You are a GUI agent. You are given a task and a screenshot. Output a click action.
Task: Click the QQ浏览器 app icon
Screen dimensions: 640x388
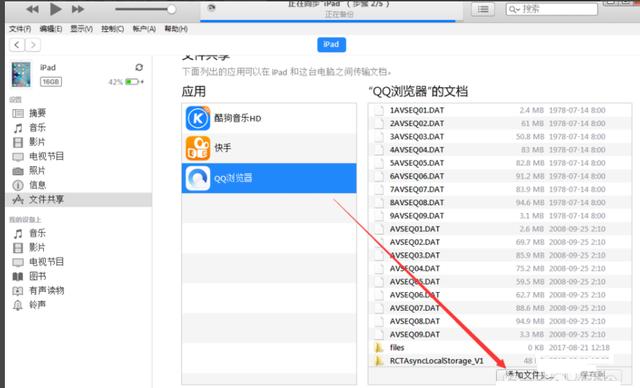click(198, 178)
